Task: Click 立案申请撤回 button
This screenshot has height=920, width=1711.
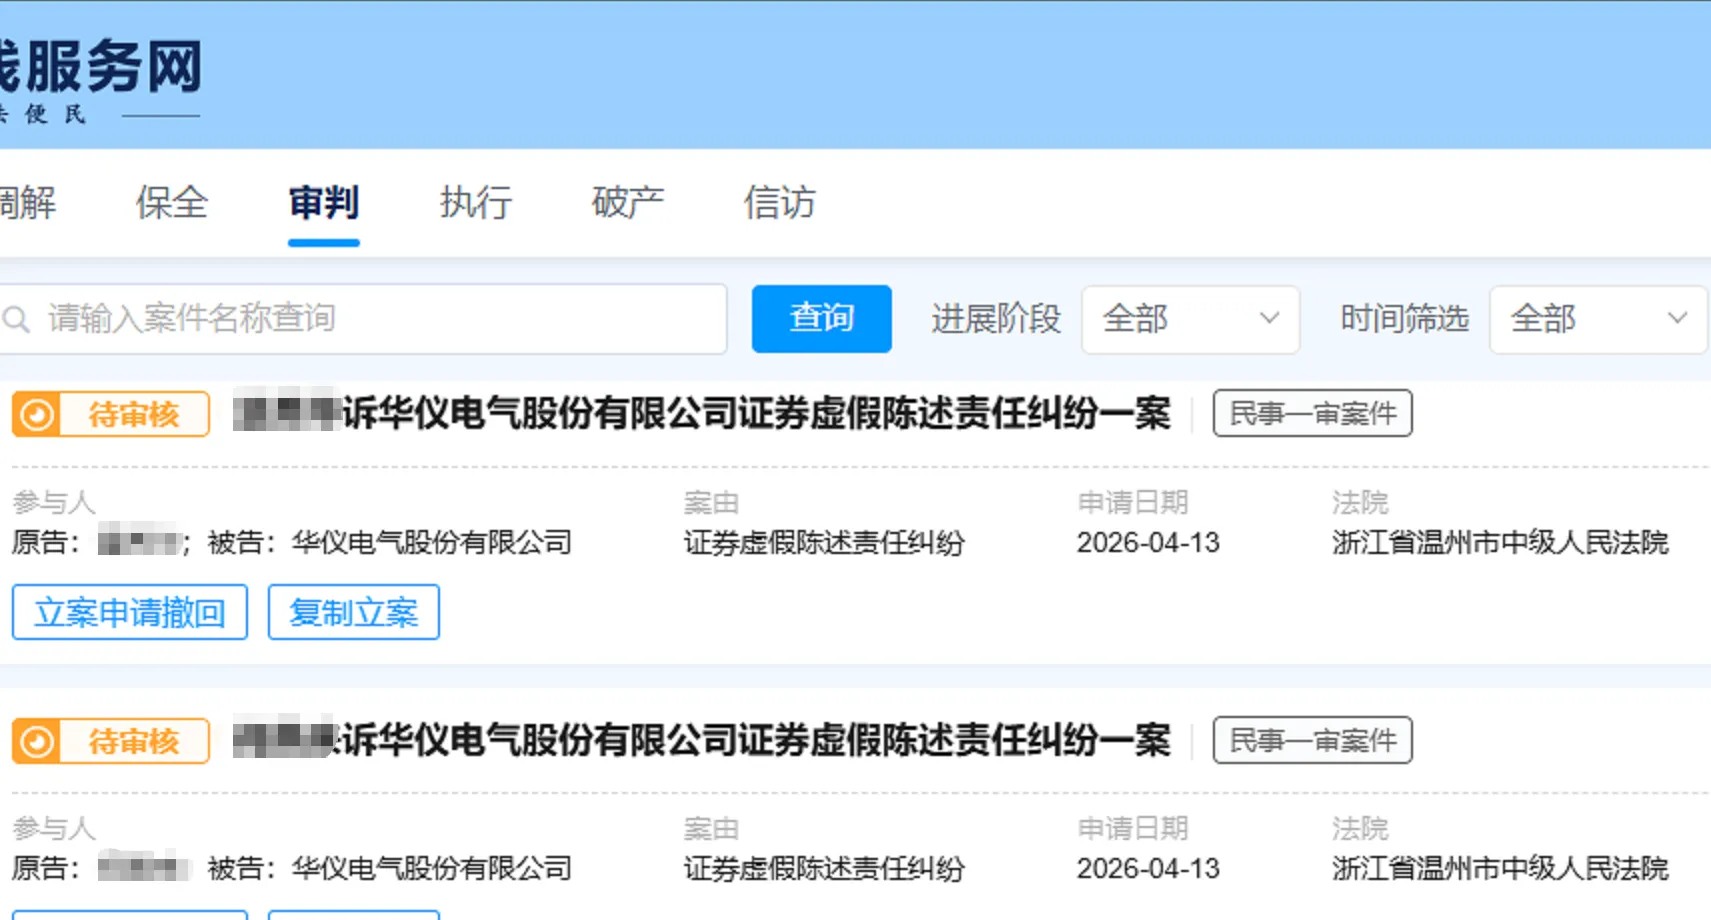Action: pos(130,612)
